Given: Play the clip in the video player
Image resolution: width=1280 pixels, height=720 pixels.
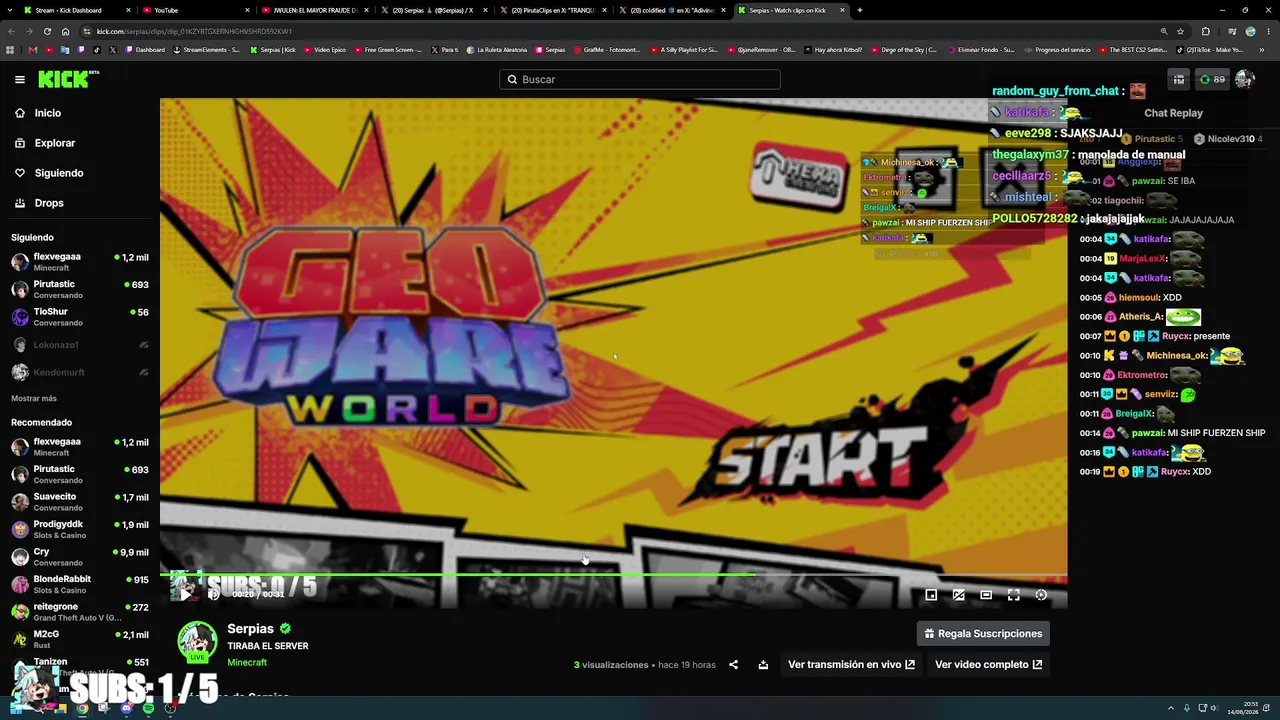Looking at the screenshot, I should tap(185, 594).
